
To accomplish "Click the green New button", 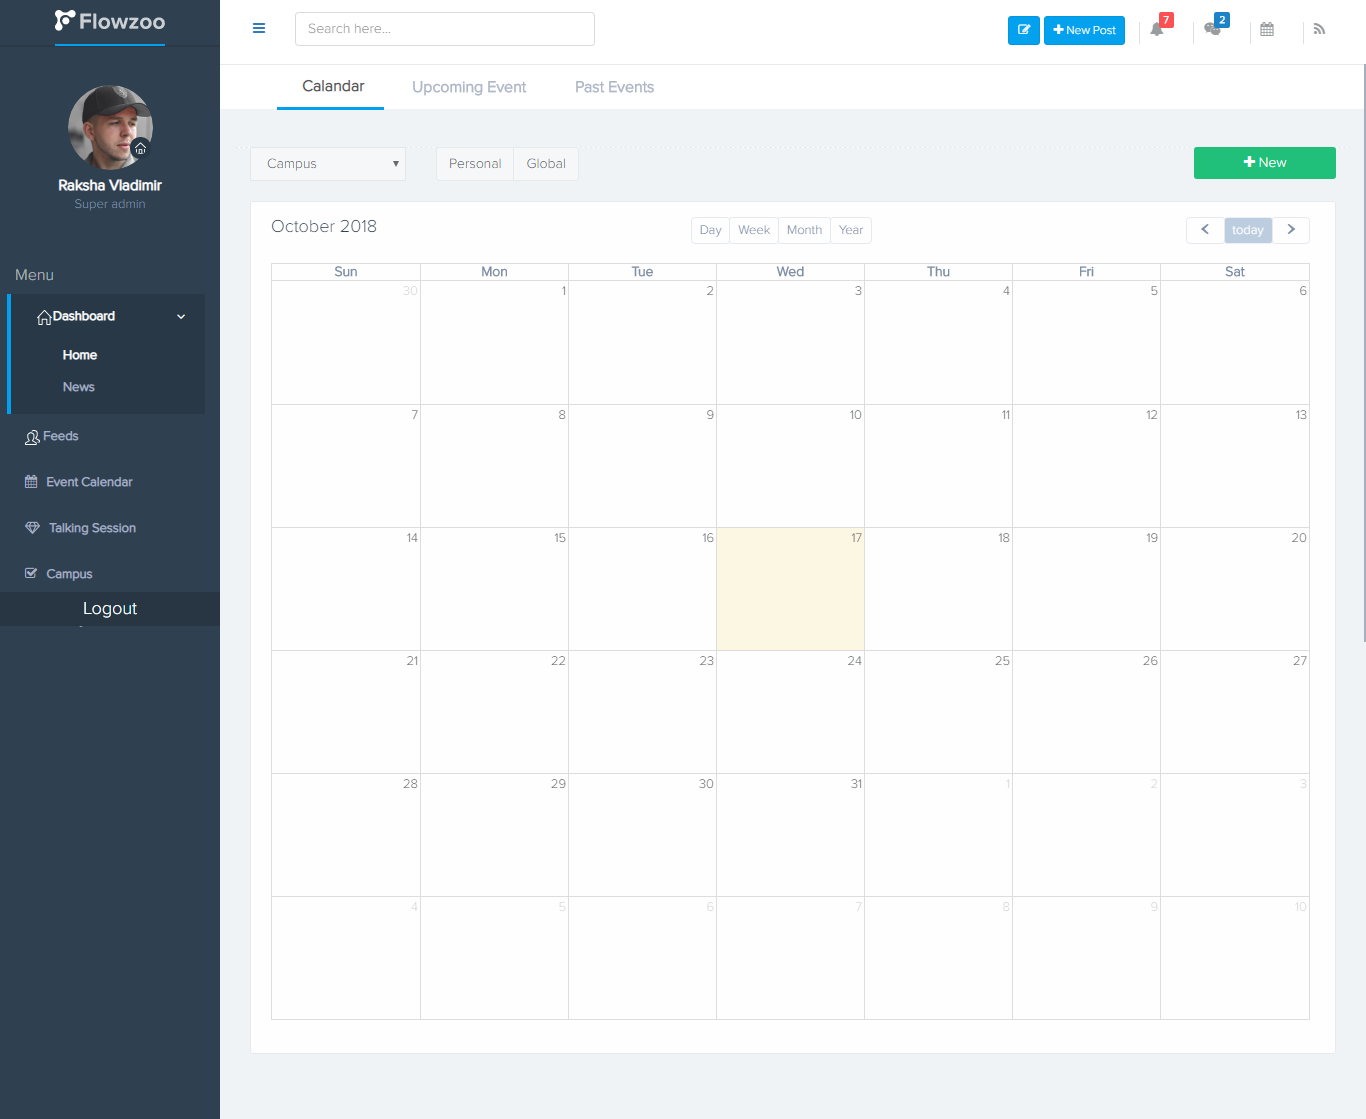I will [x=1264, y=163].
